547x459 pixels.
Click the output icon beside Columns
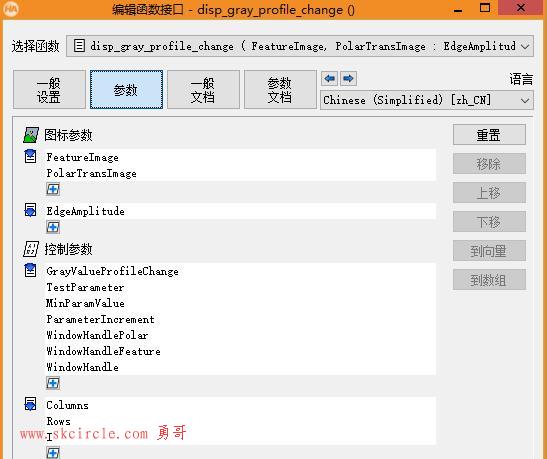[30, 404]
